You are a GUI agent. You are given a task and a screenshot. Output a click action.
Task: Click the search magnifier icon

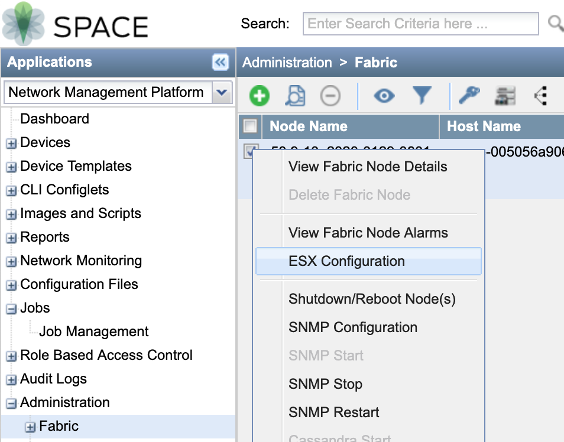pos(556,23)
